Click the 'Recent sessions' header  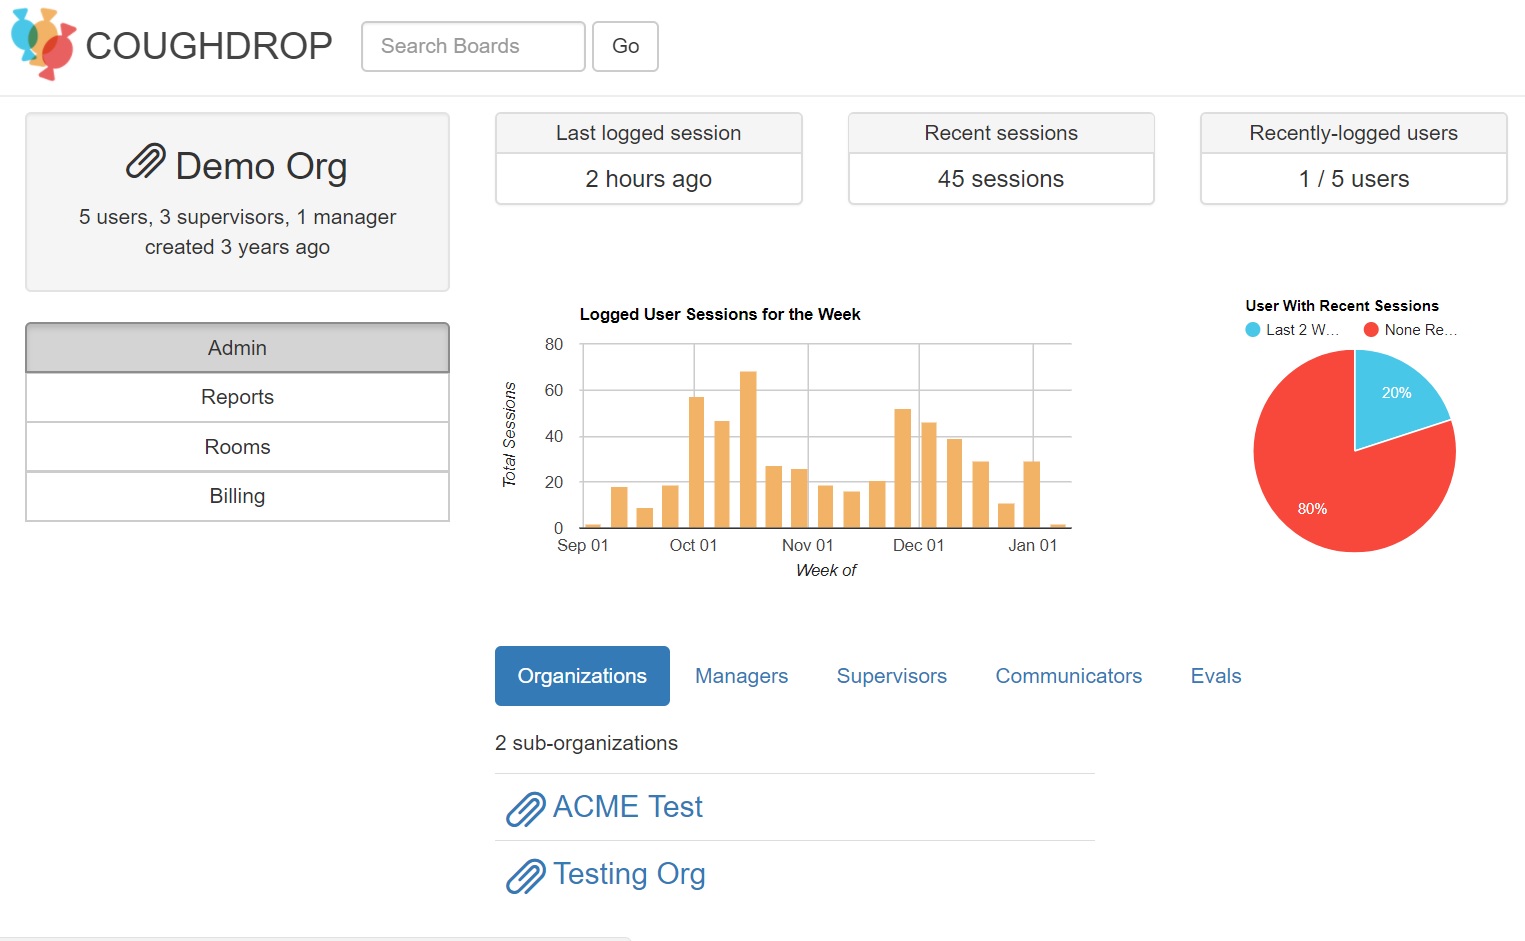(x=1001, y=133)
